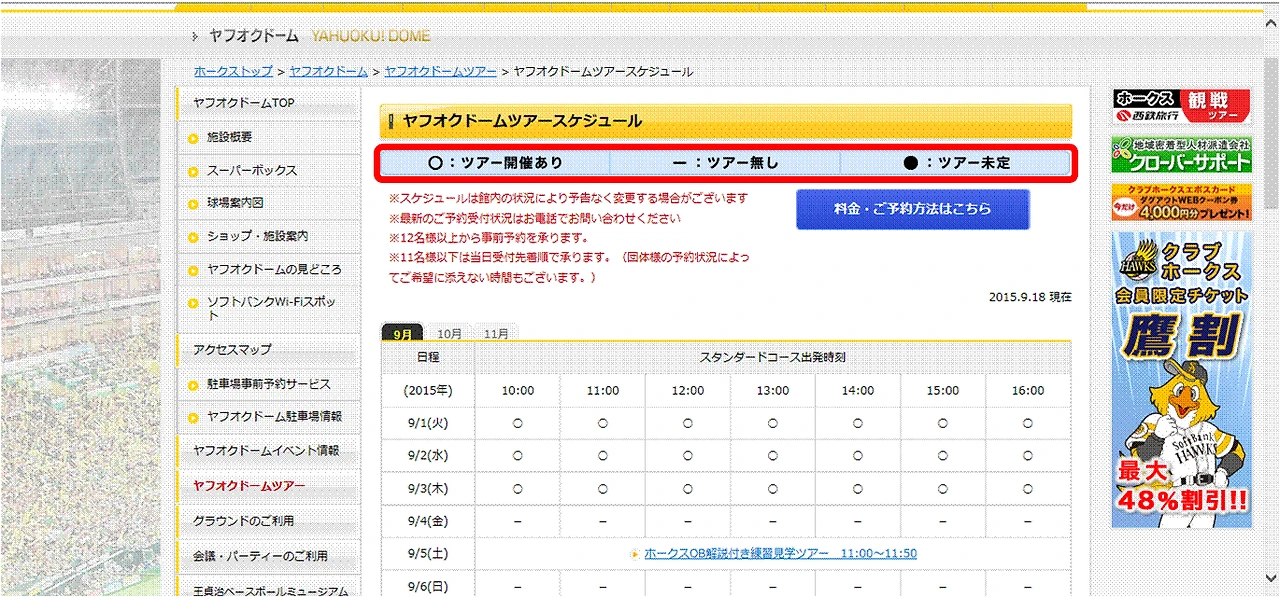The width and height of the screenshot is (1280, 597).
Task: Switch to the 10月 tab
Action: click(x=449, y=333)
